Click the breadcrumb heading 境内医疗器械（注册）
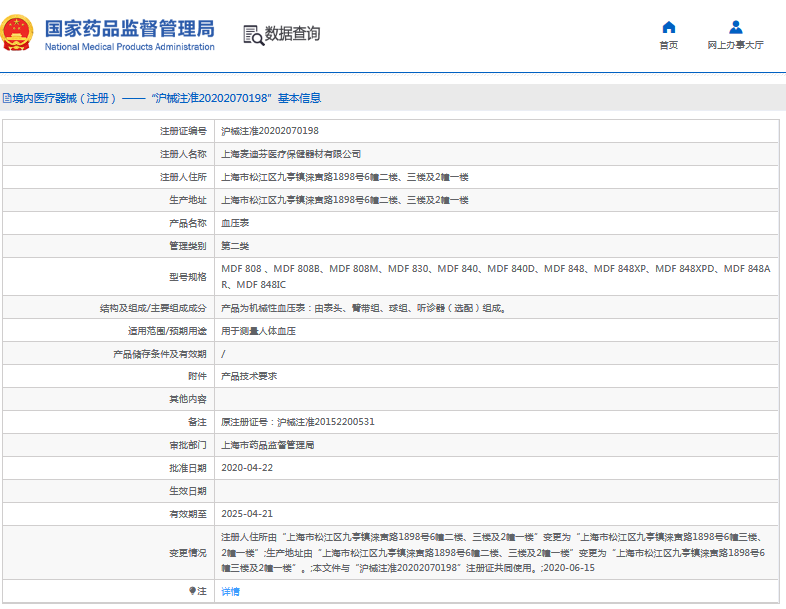This screenshot has width=786, height=609. (x=64, y=98)
